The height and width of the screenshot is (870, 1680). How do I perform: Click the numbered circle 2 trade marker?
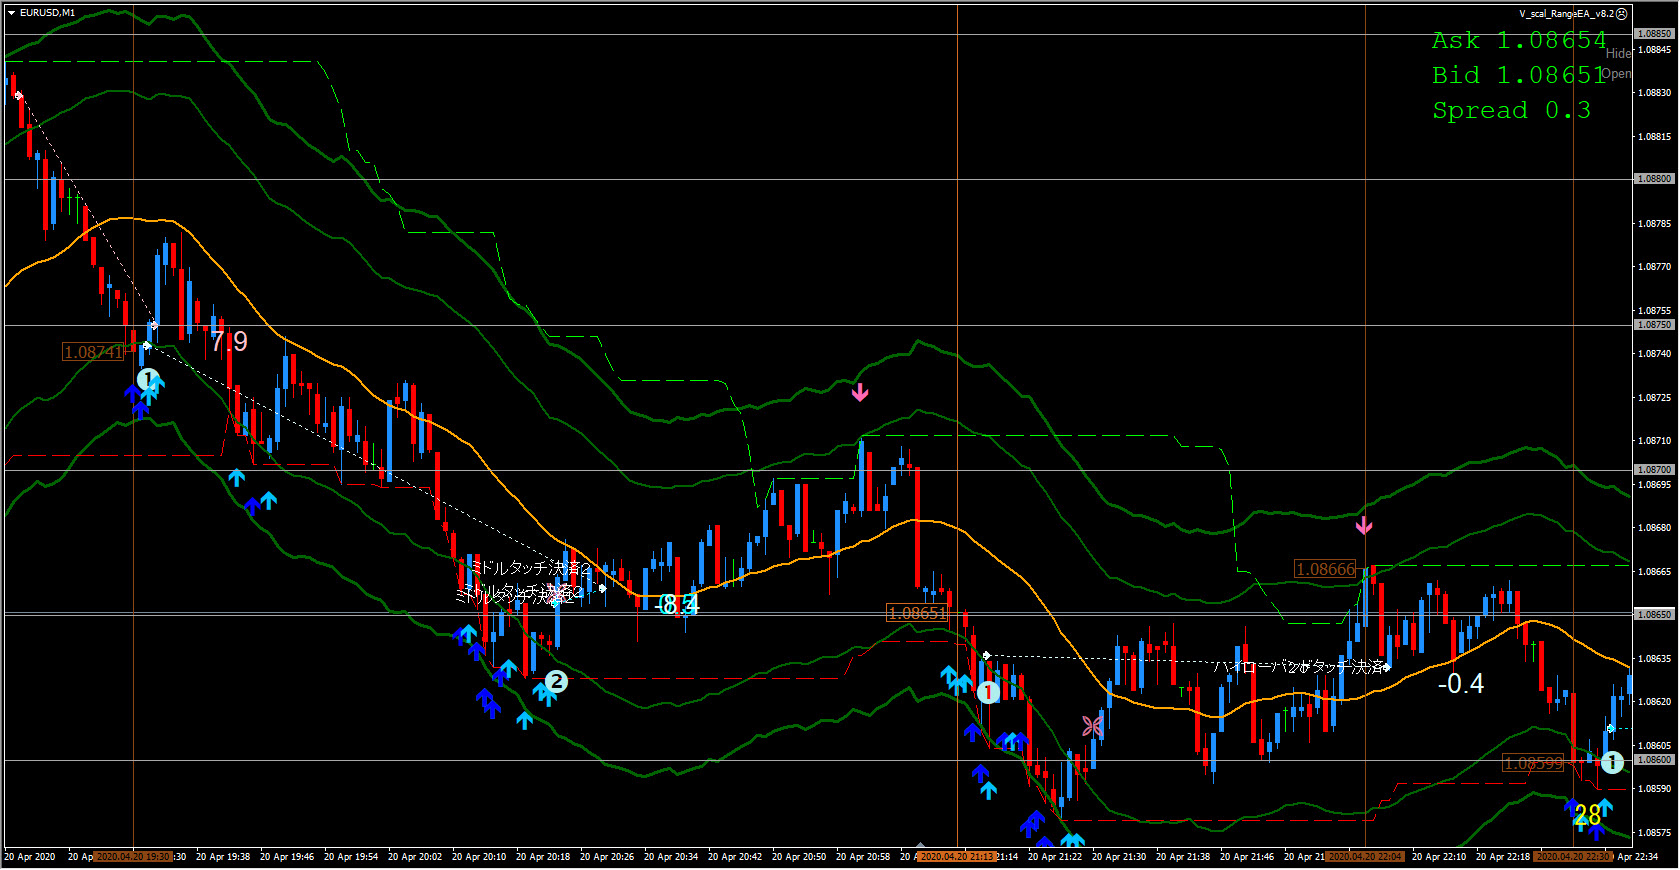coord(556,682)
